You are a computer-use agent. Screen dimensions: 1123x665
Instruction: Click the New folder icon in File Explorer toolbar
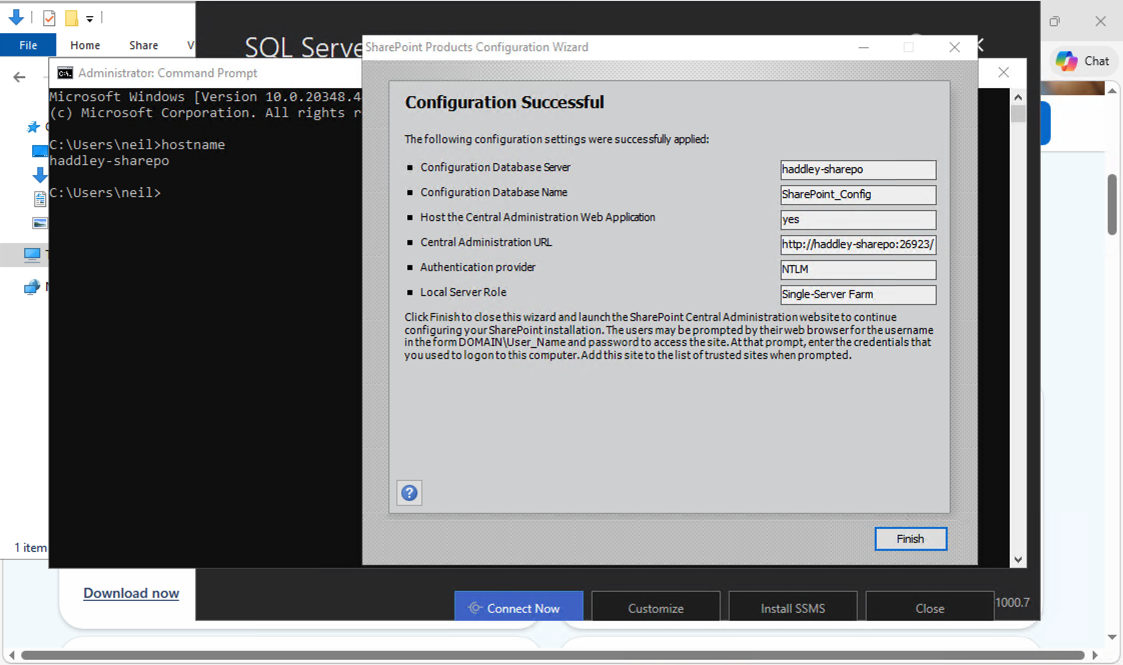pyautogui.click(x=72, y=18)
